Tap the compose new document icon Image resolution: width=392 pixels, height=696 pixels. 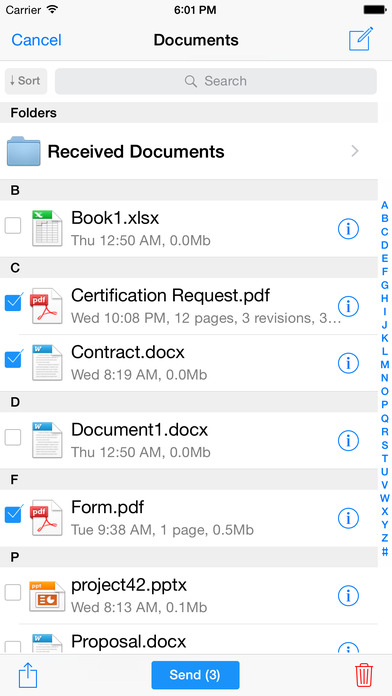(360, 39)
